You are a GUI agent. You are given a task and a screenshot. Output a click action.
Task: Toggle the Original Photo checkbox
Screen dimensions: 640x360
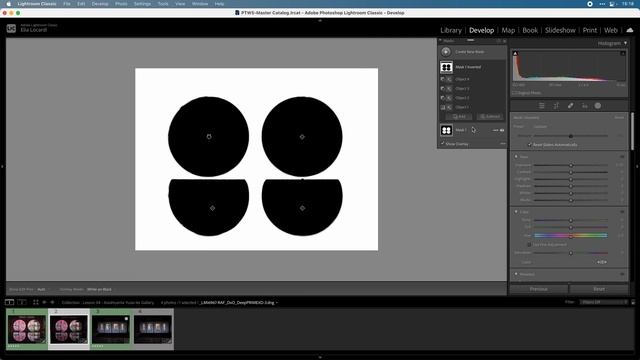tap(515, 93)
